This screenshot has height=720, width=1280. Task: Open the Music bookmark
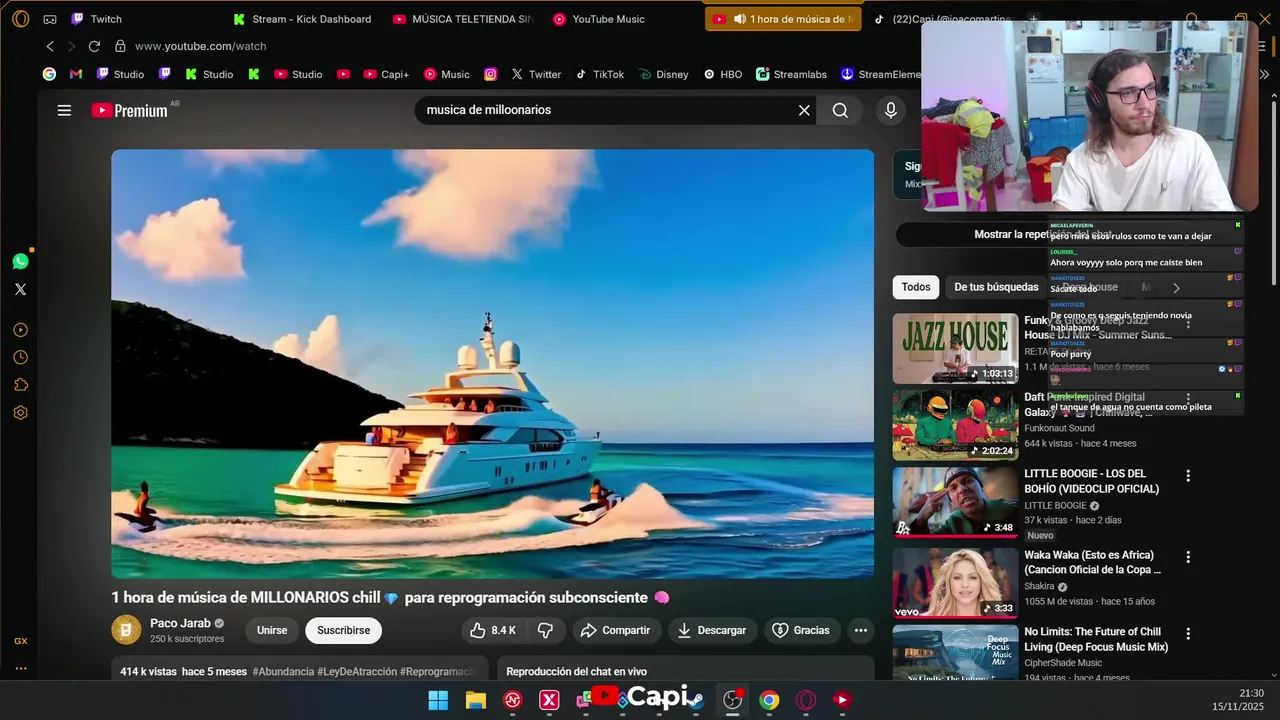446,74
